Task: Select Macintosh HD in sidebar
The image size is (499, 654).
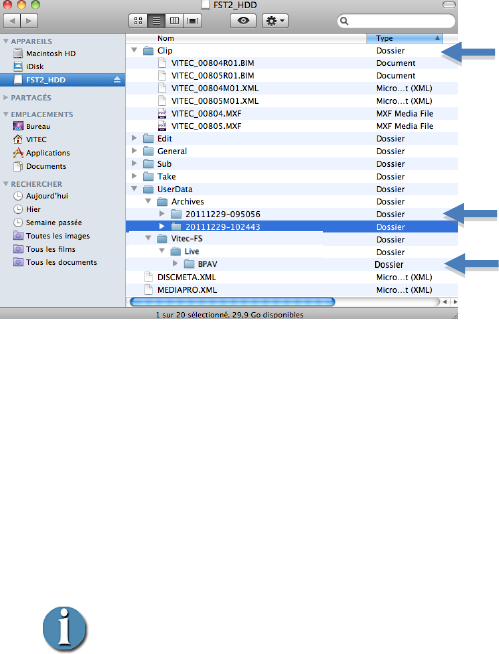Action: click(x=51, y=53)
